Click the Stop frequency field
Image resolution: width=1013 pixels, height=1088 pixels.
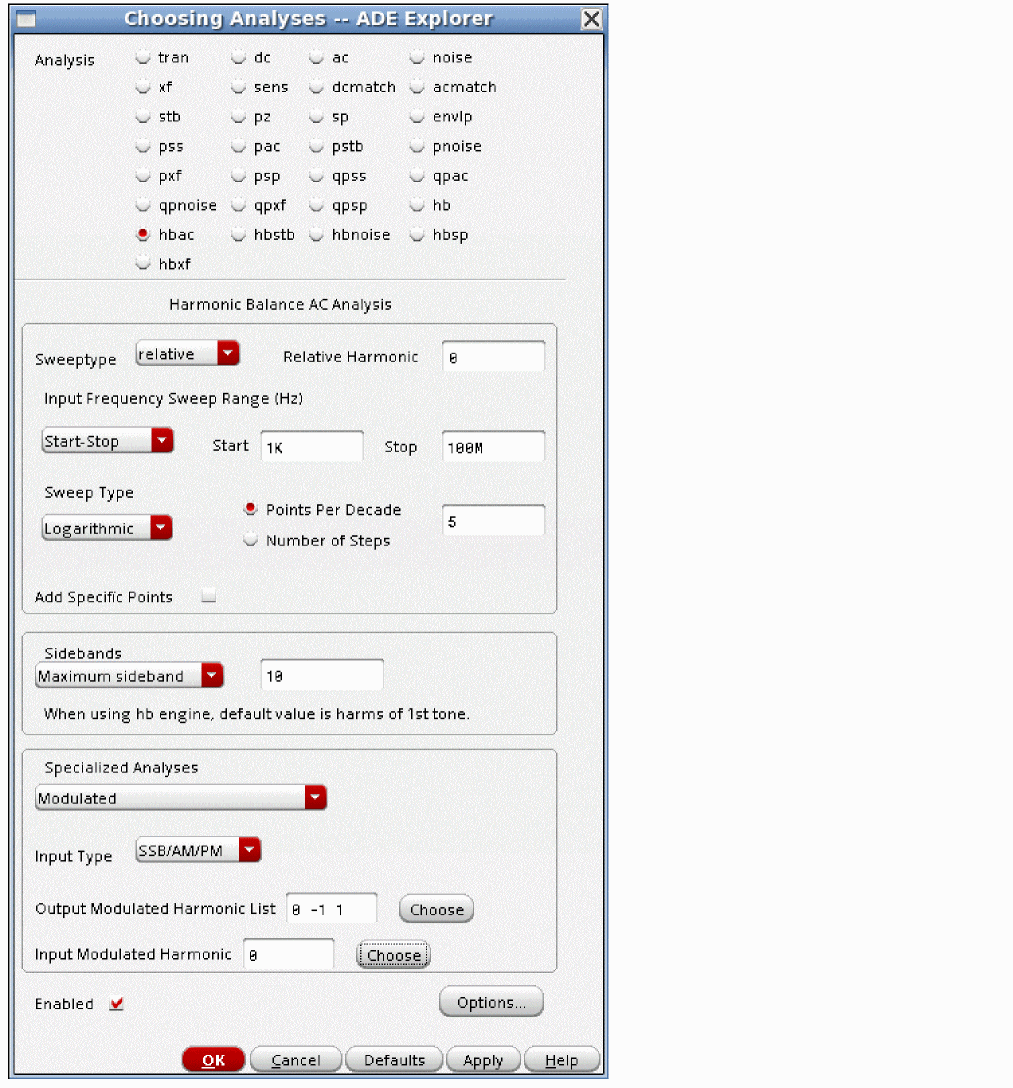point(493,446)
